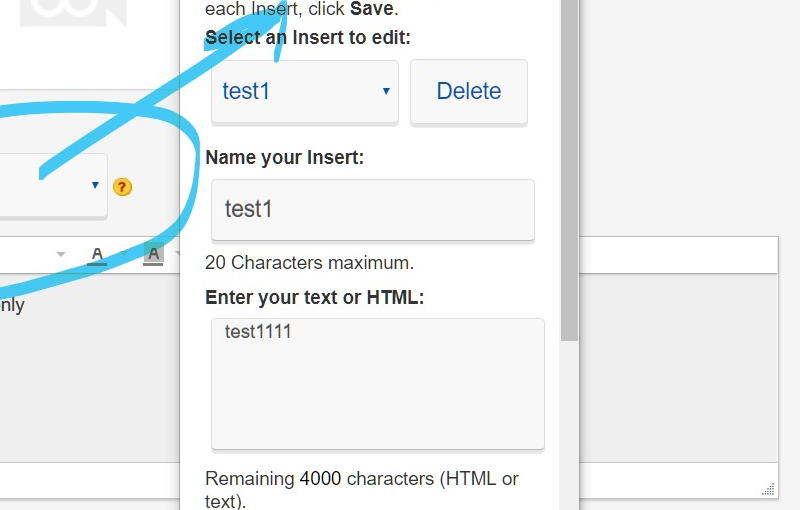Image resolution: width=800 pixels, height=510 pixels.
Task: Click the panel's vertical scrollbar thumb
Action: click(x=569, y=168)
